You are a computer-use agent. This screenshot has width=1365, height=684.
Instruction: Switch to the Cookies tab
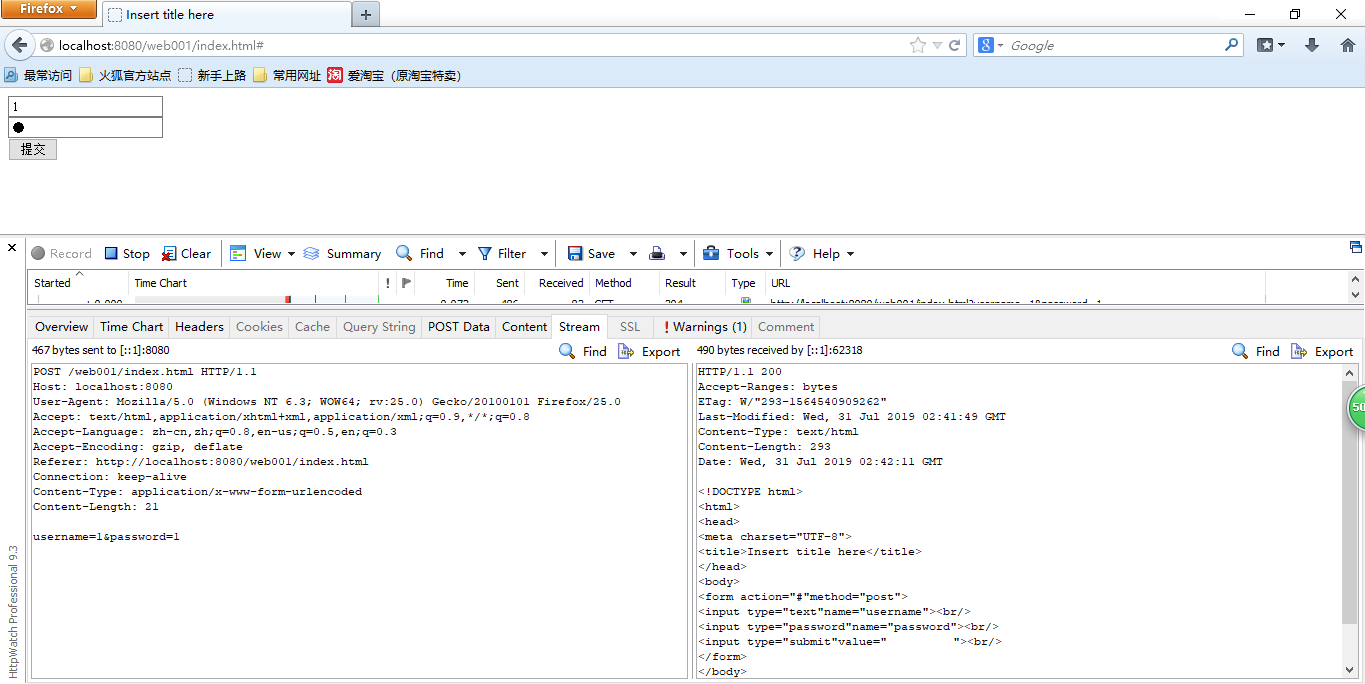tap(259, 327)
